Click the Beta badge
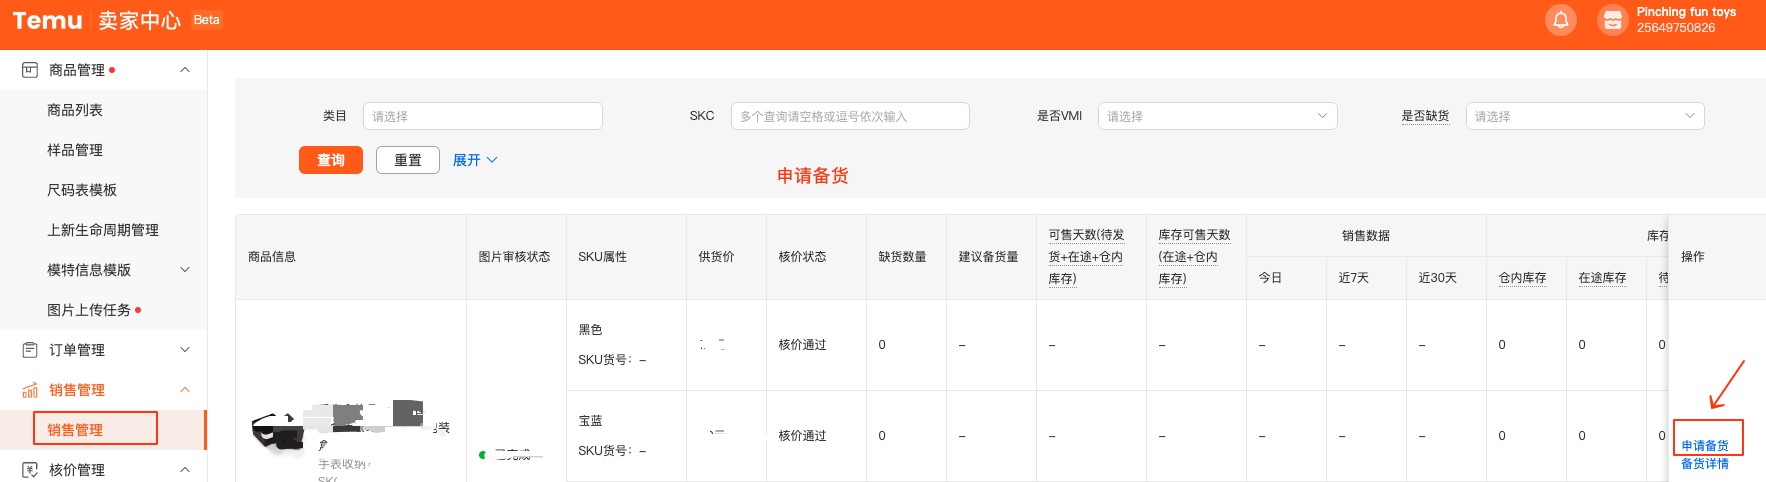The width and height of the screenshot is (1766, 482). pyautogui.click(x=207, y=20)
